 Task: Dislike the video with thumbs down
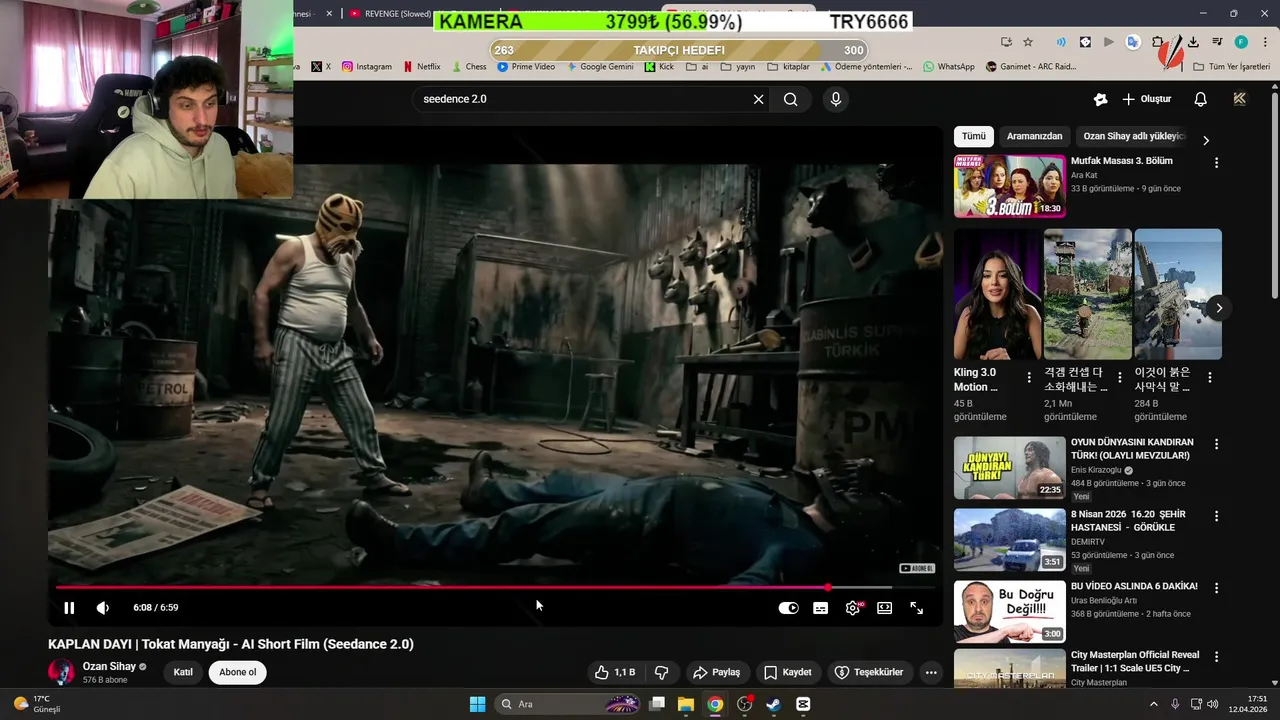tap(661, 672)
